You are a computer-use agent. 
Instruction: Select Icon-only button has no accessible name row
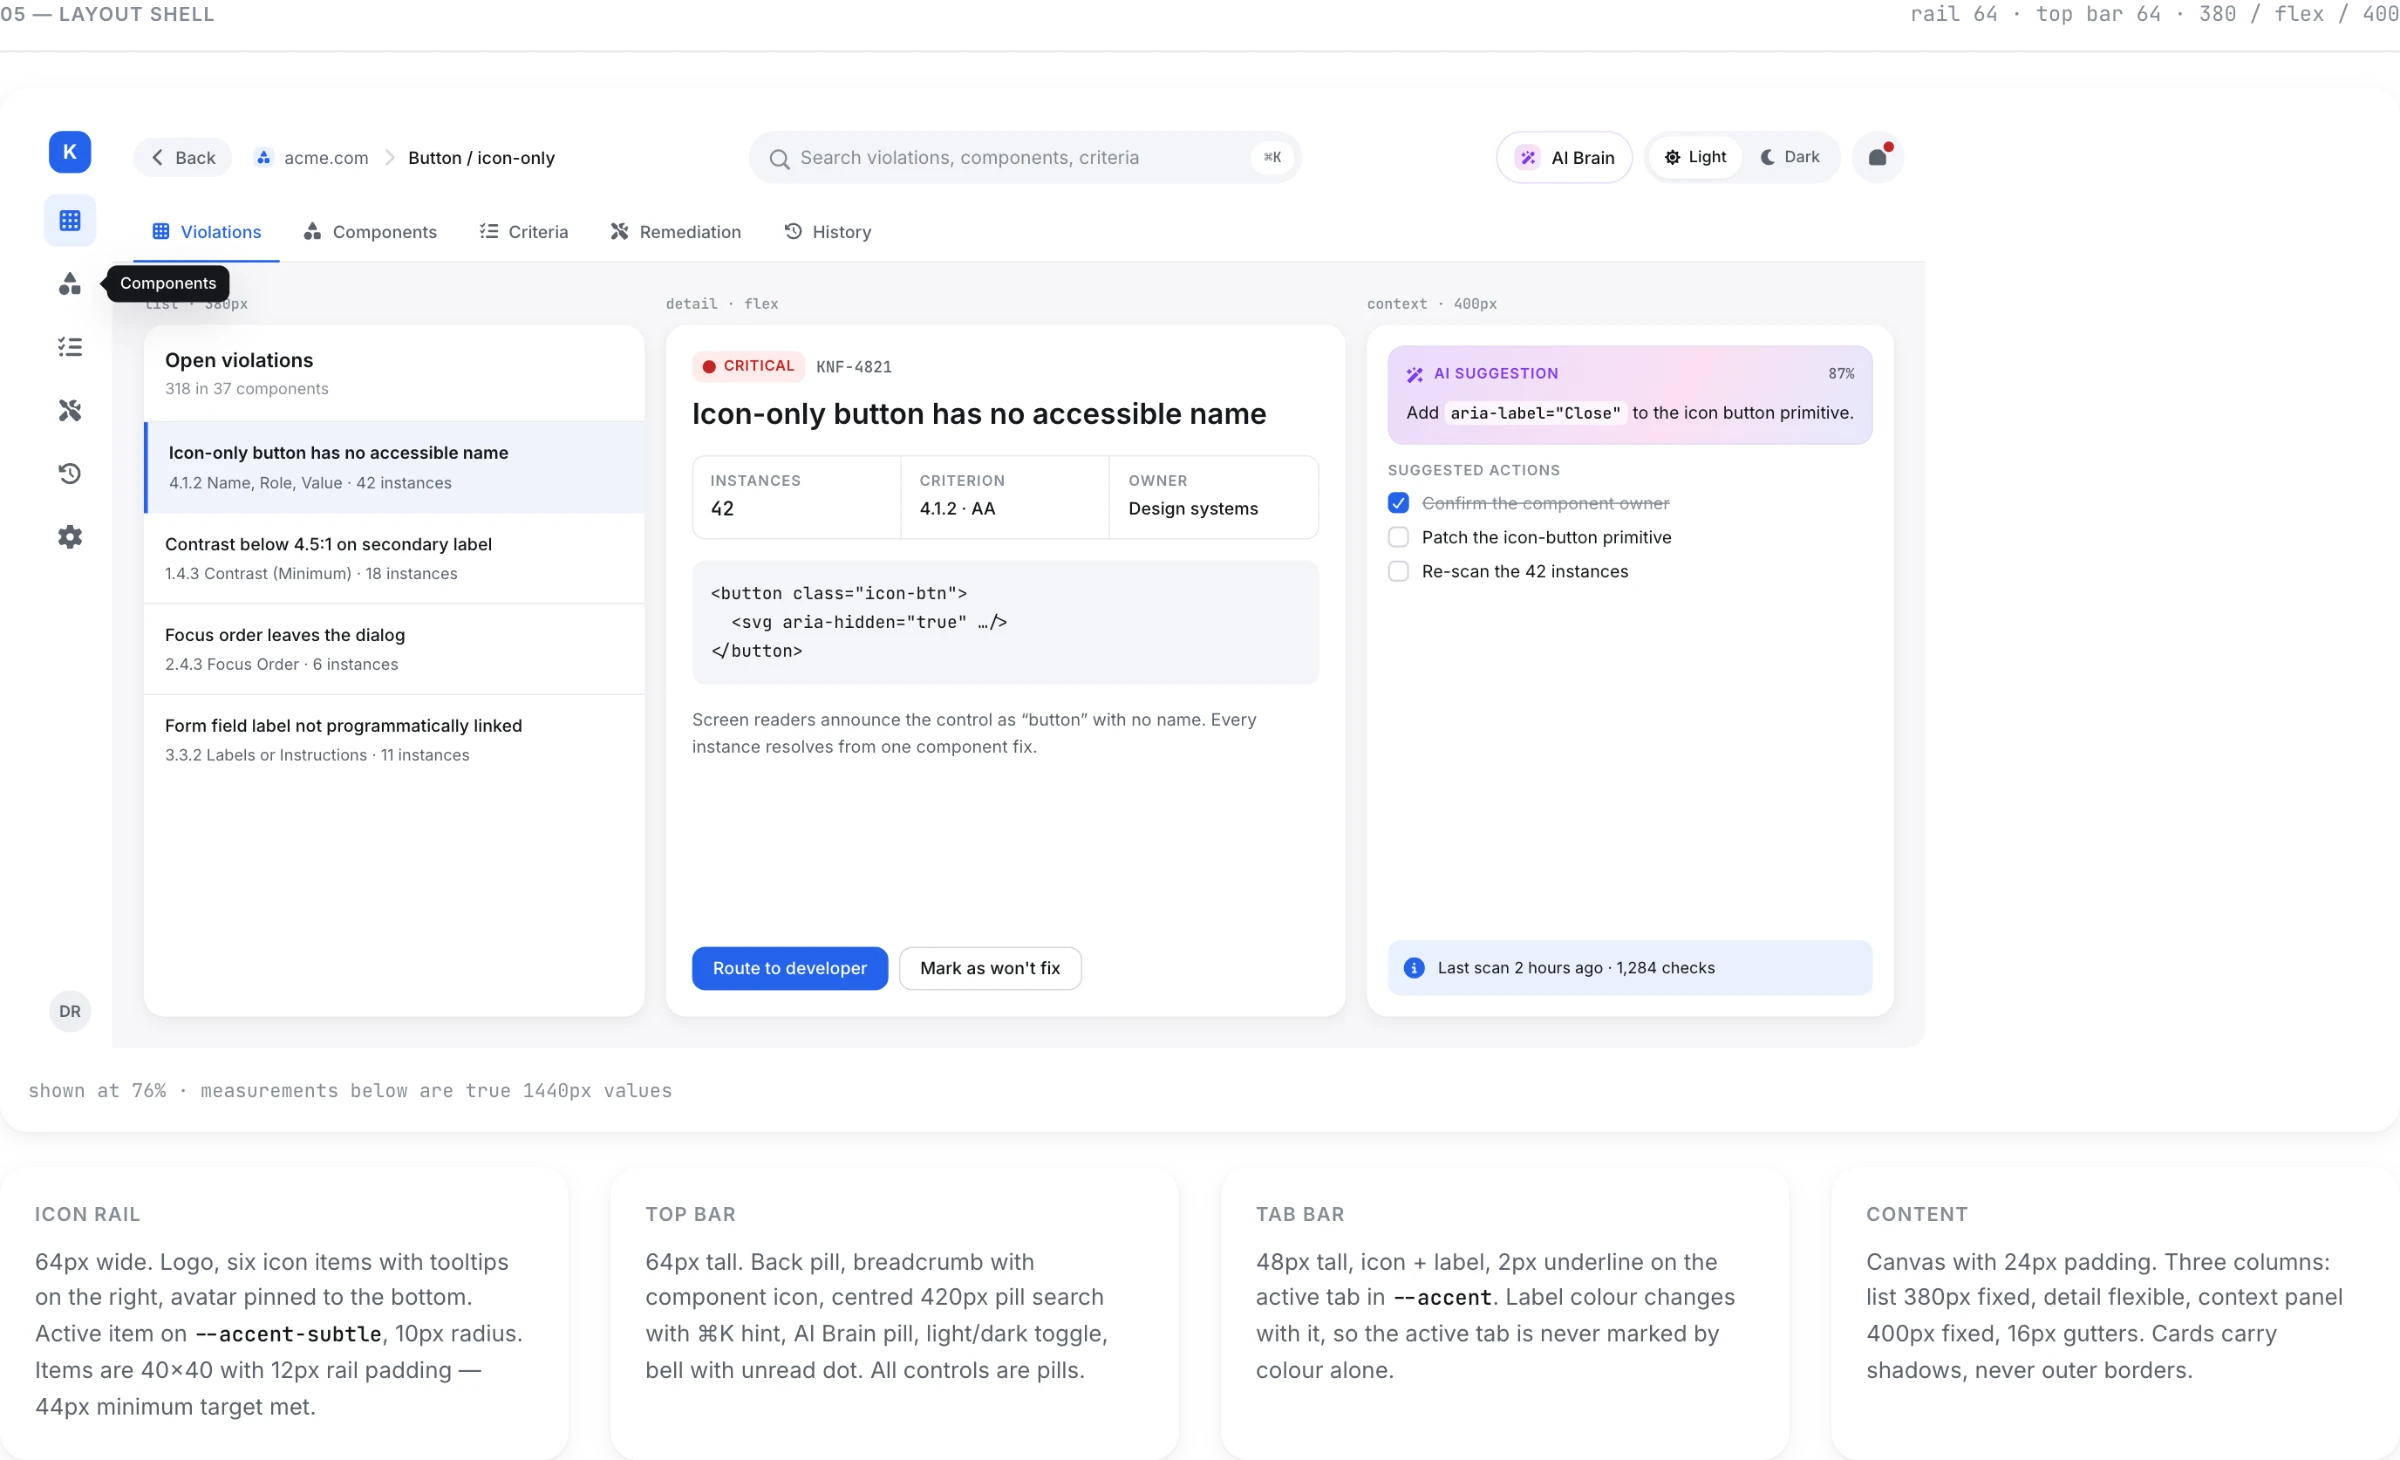coord(395,467)
